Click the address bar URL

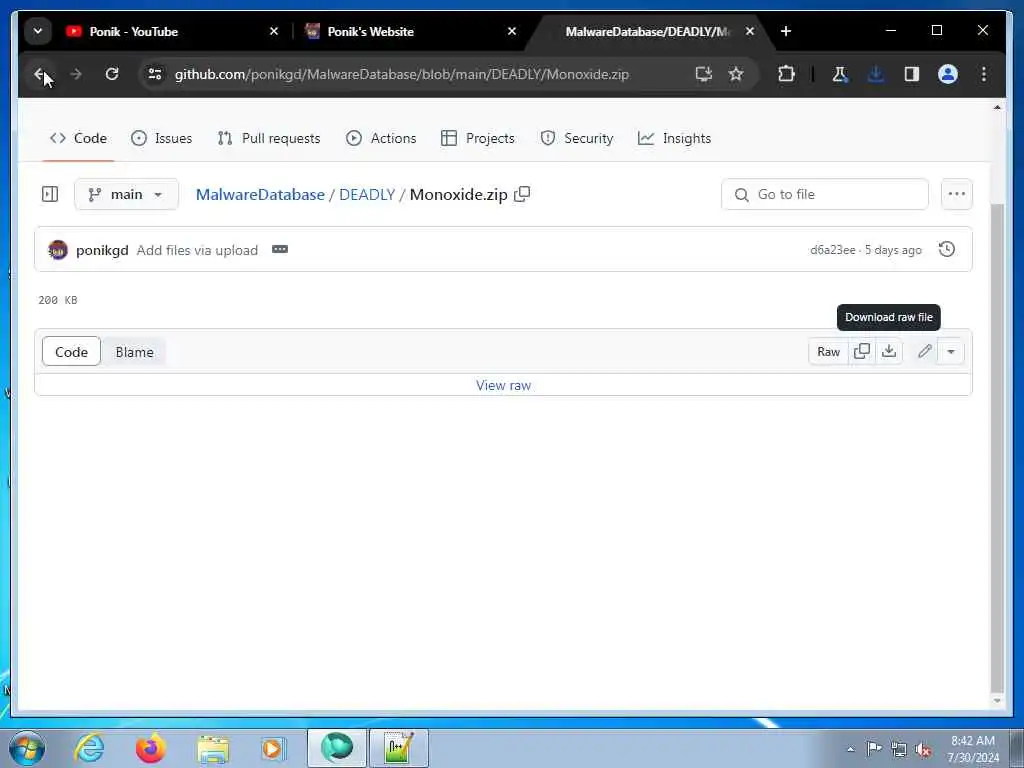click(402, 74)
